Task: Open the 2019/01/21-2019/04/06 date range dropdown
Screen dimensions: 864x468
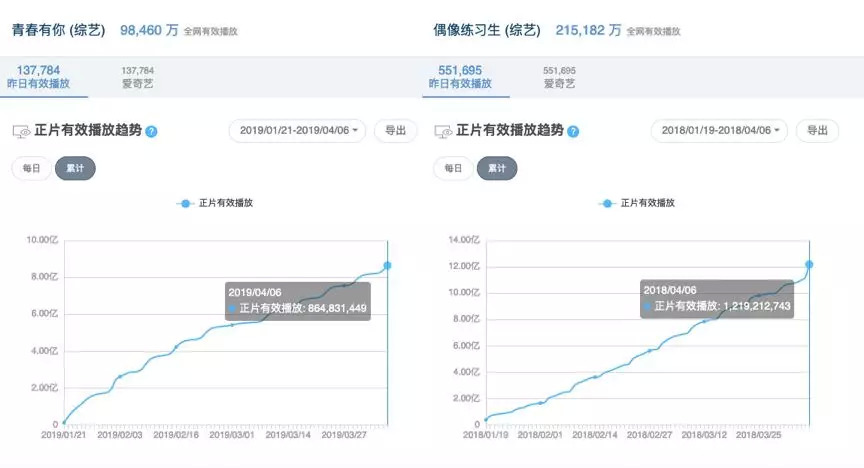Action: (x=299, y=130)
